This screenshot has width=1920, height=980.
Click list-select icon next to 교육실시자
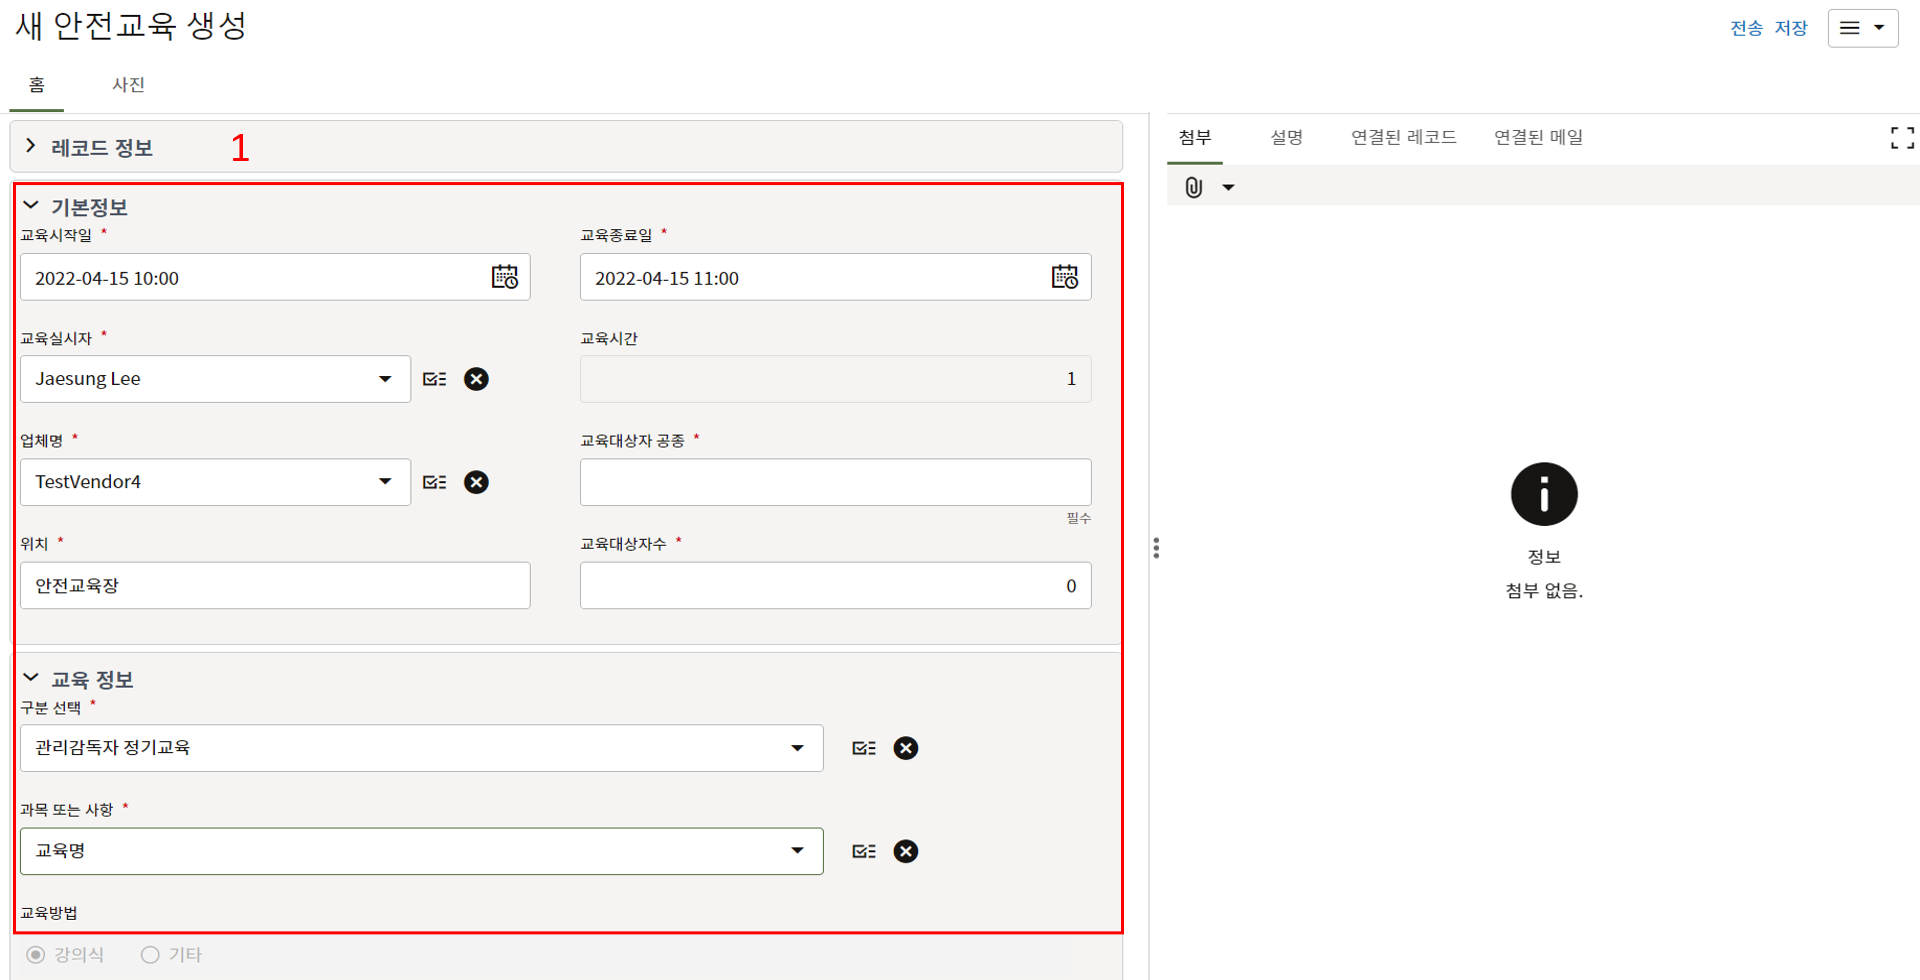coord(435,379)
